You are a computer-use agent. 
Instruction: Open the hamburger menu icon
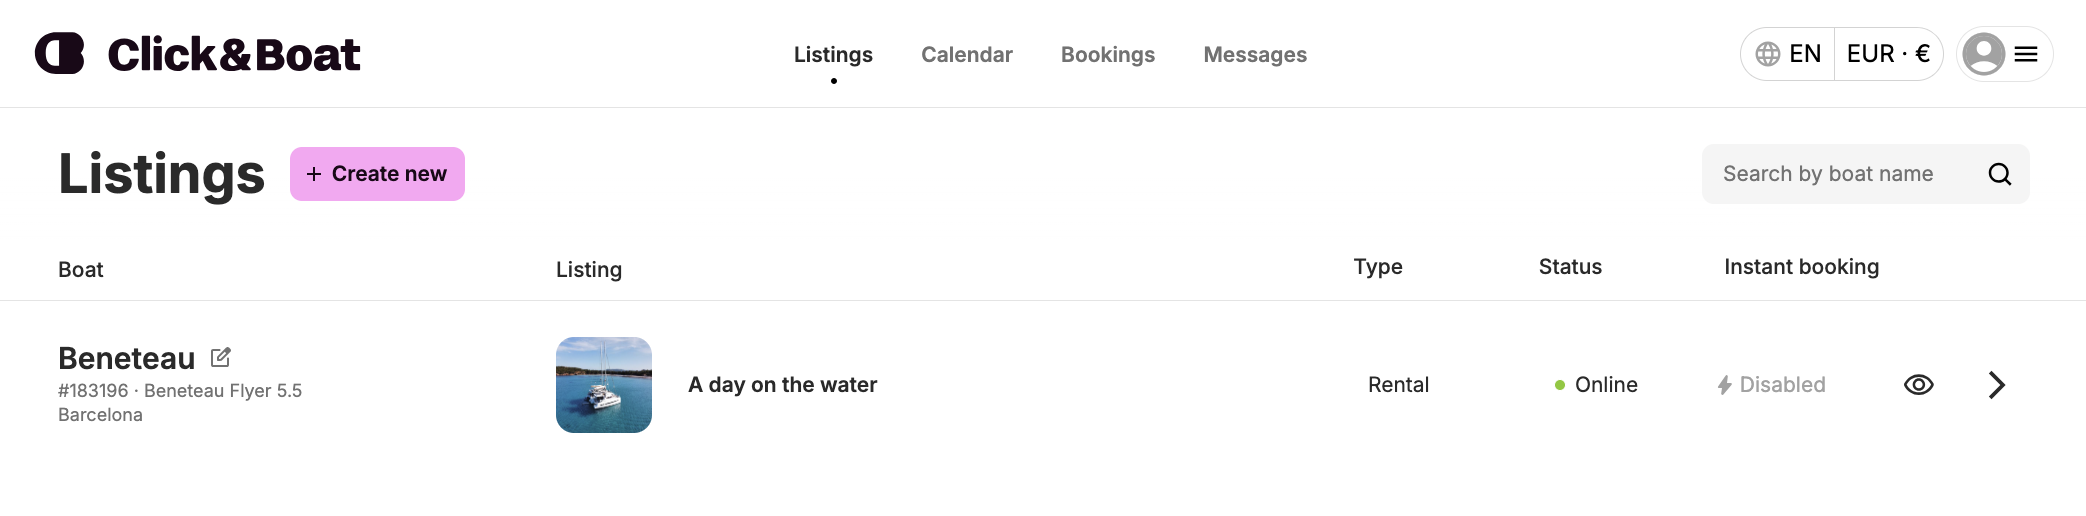point(2026,54)
